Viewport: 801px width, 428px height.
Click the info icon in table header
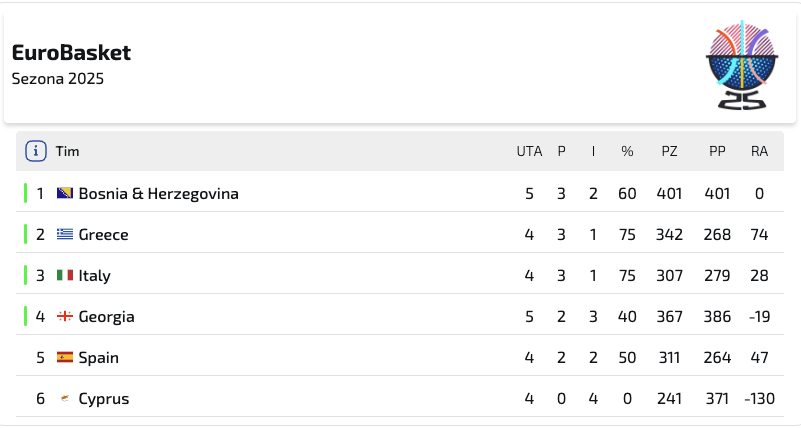(36, 151)
